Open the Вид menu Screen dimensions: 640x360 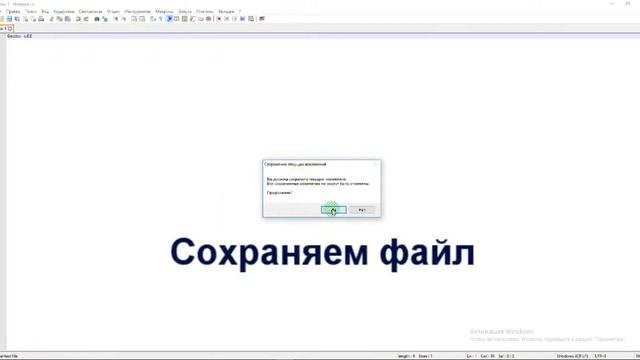(45, 11)
